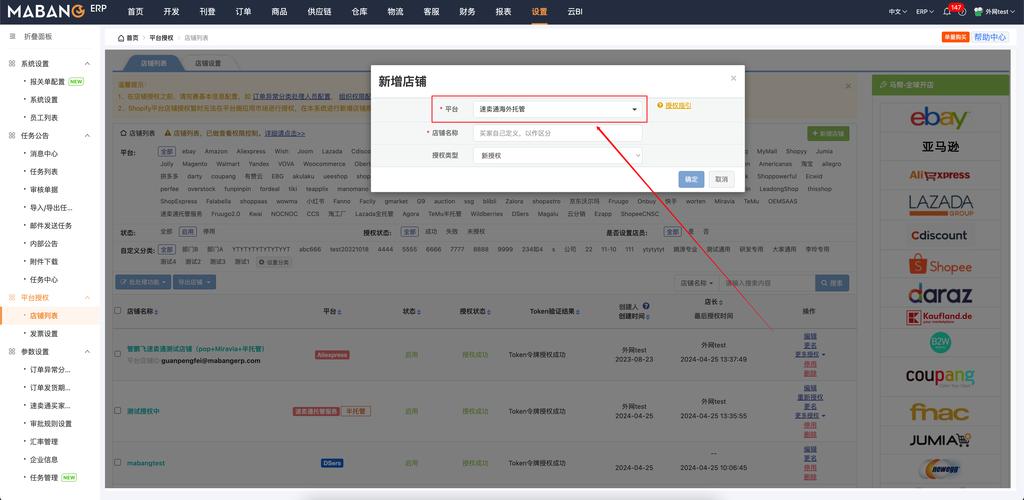Focus the 店铺名称 input in dialog
Image resolution: width=1024 pixels, height=500 pixels.
point(558,133)
